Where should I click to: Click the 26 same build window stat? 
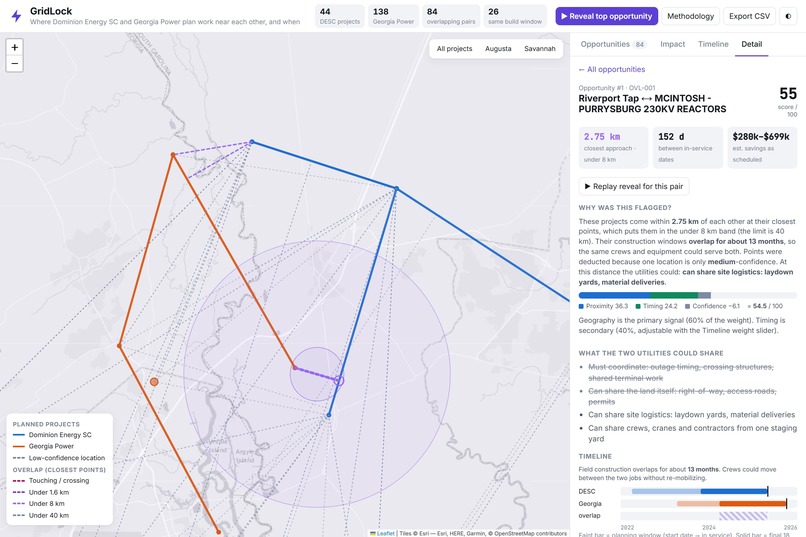click(515, 16)
